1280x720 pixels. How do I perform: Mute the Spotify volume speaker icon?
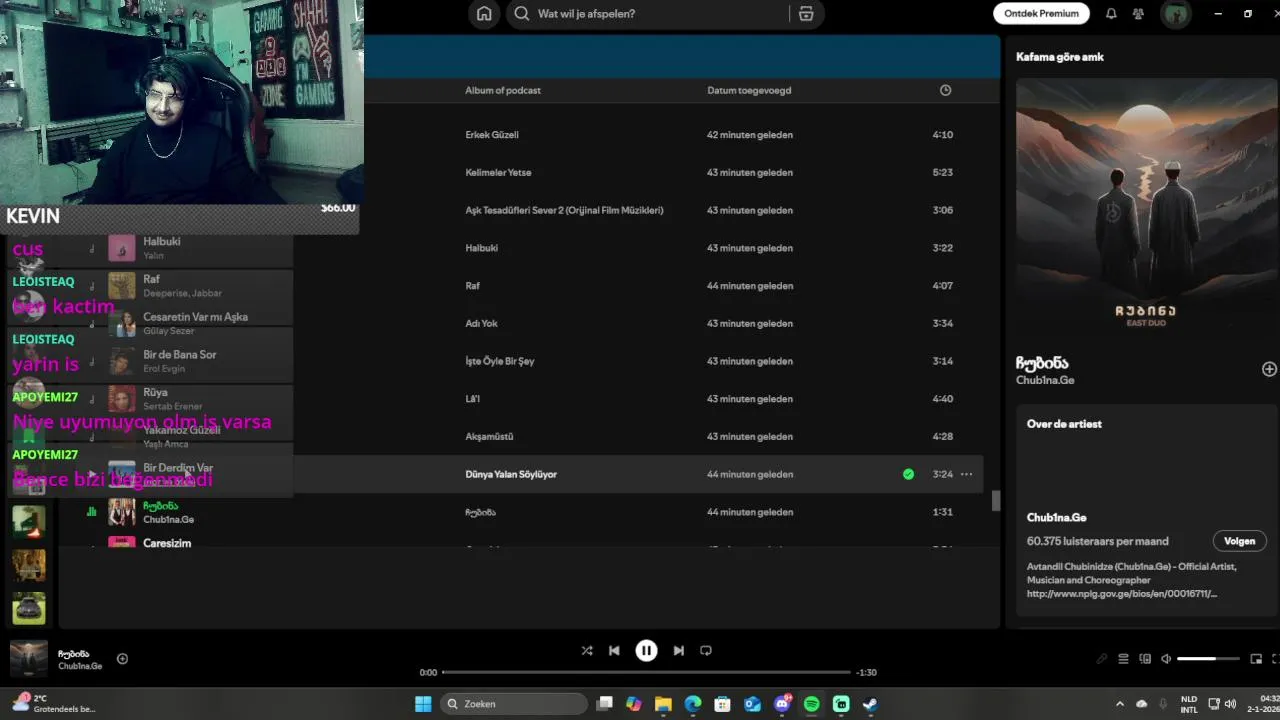pos(1165,659)
